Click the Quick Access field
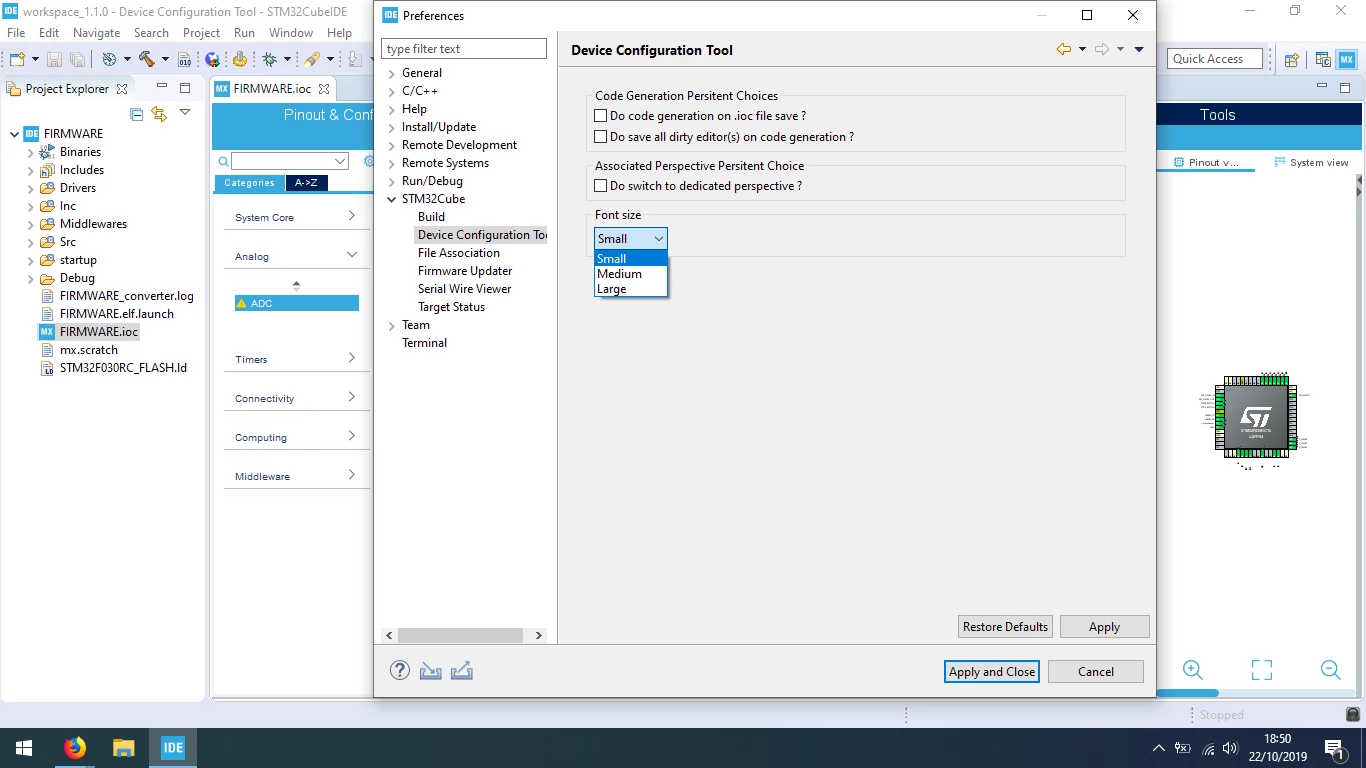The height and width of the screenshot is (768, 1366). (1215, 59)
